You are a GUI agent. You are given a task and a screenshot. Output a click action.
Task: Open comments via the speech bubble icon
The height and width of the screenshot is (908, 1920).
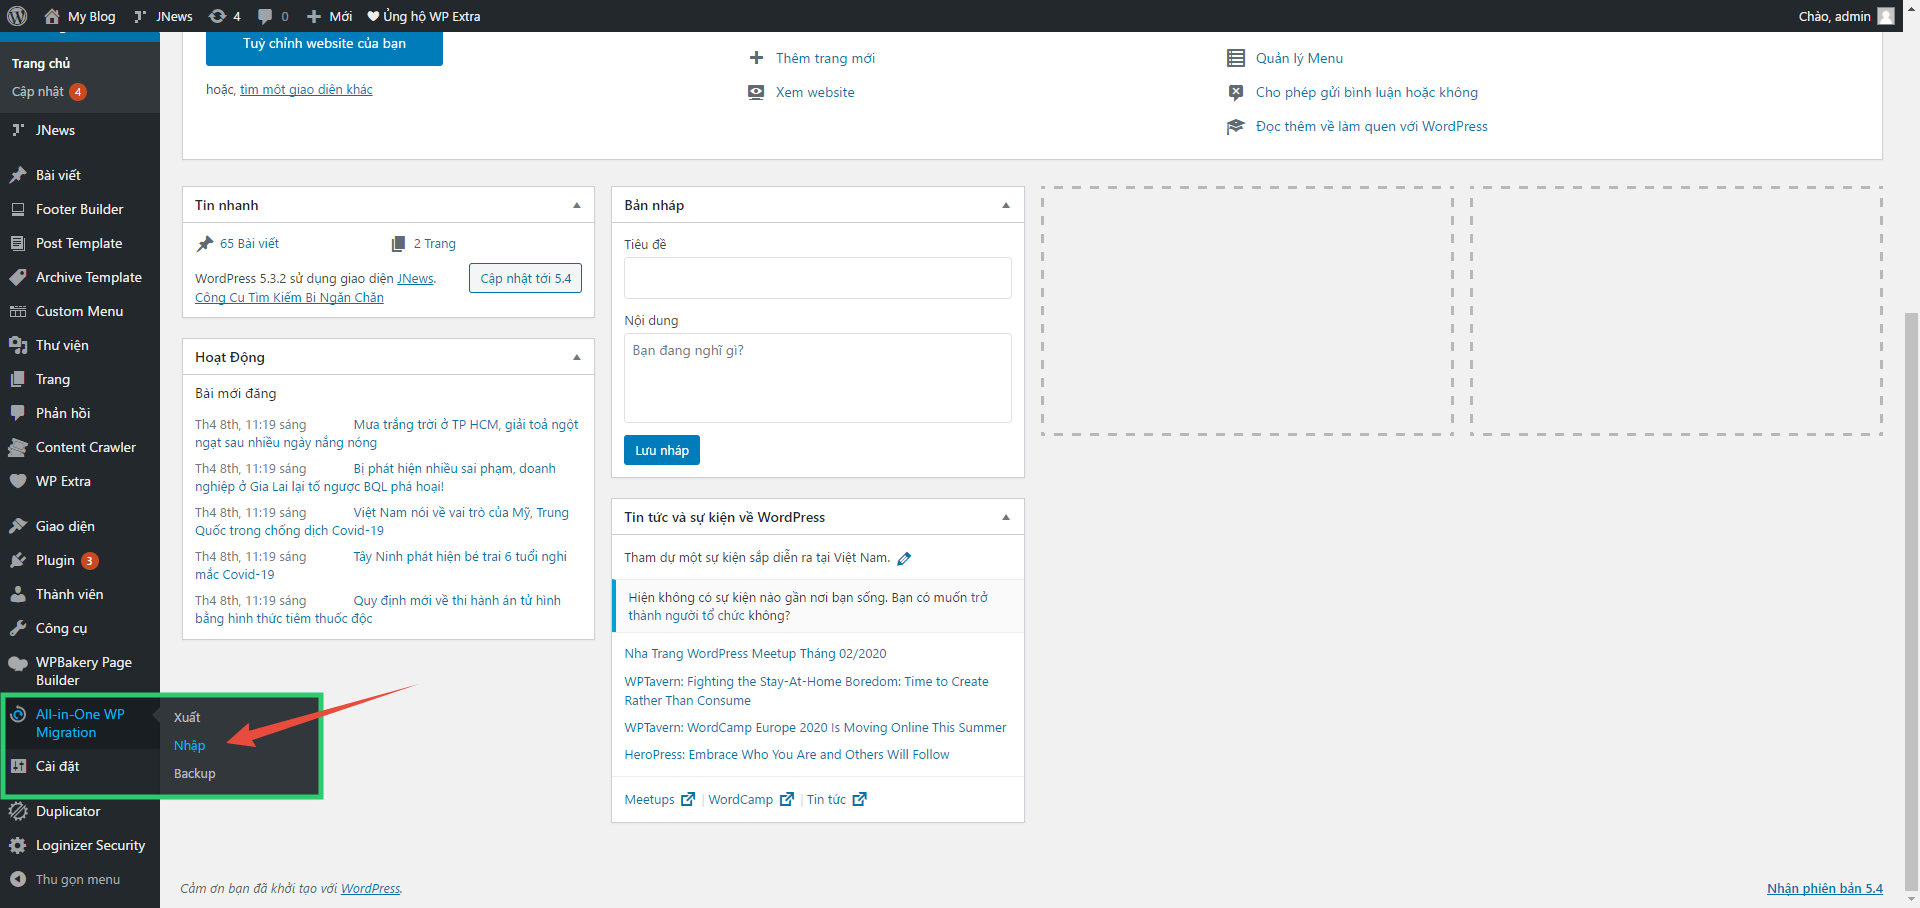click(x=266, y=16)
